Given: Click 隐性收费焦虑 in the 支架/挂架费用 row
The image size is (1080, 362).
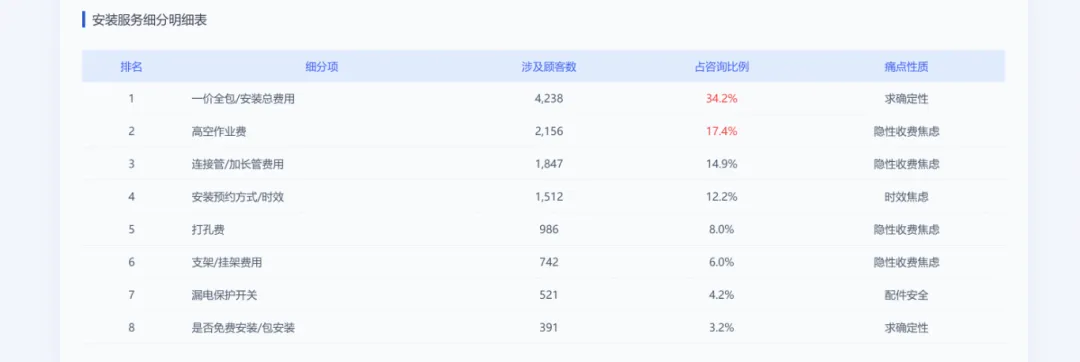Looking at the screenshot, I should point(906,262).
